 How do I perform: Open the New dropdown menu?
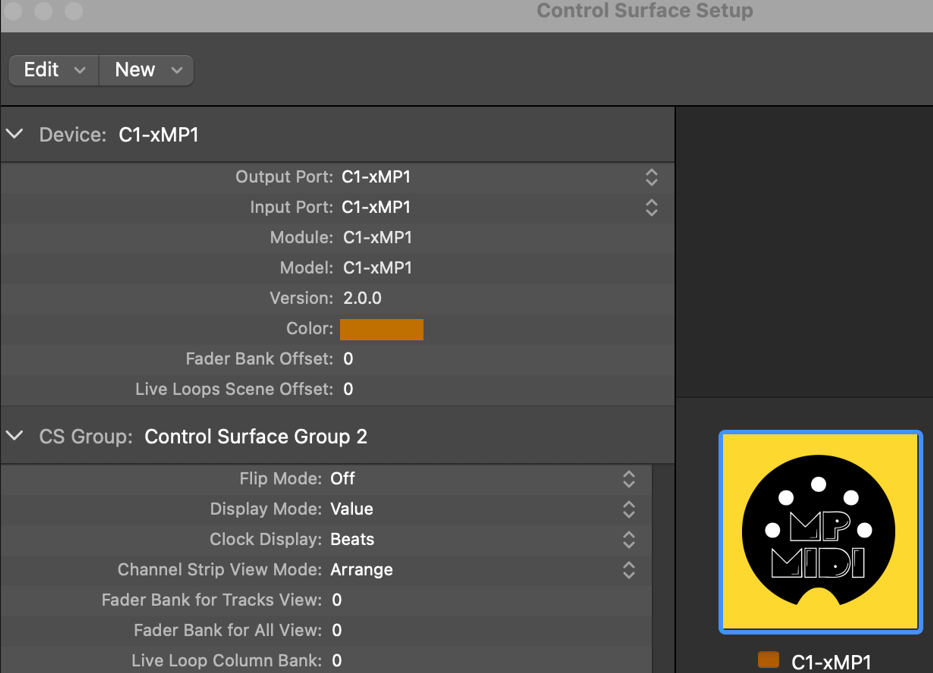point(146,70)
